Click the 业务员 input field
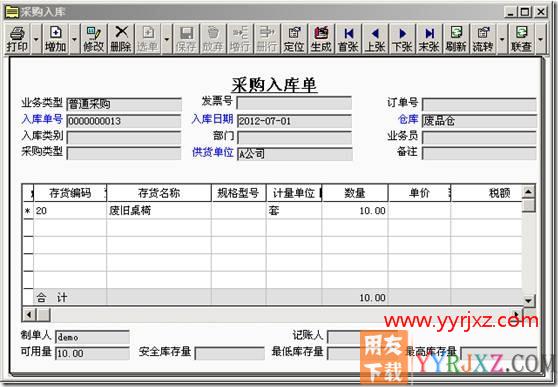The image size is (558, 387). pos(479,138)
